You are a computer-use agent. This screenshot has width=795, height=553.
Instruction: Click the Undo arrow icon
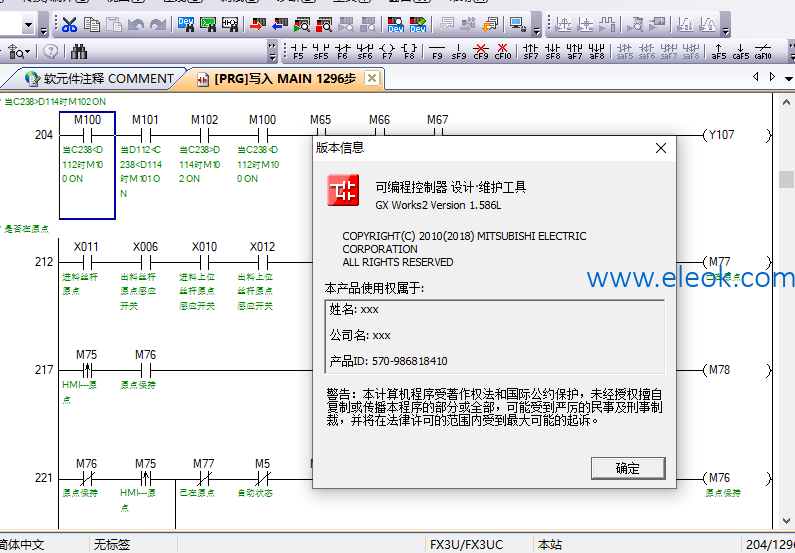136,24
